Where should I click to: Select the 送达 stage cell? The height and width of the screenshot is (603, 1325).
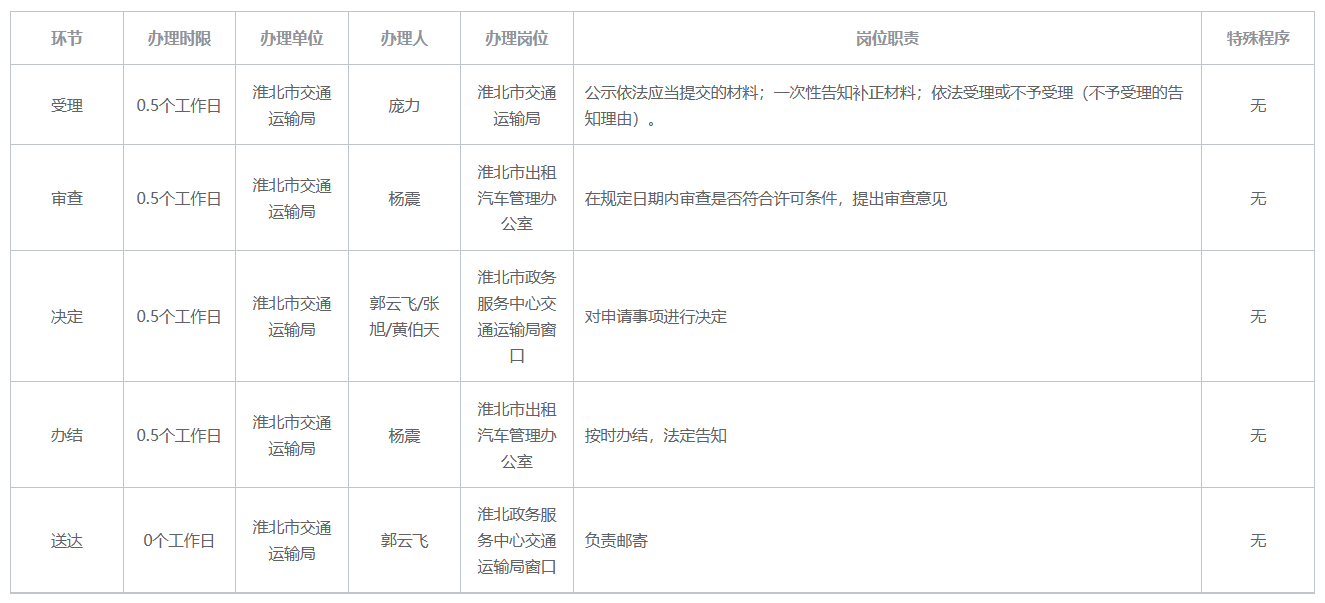pyautogui.click(x=67, y=540)
